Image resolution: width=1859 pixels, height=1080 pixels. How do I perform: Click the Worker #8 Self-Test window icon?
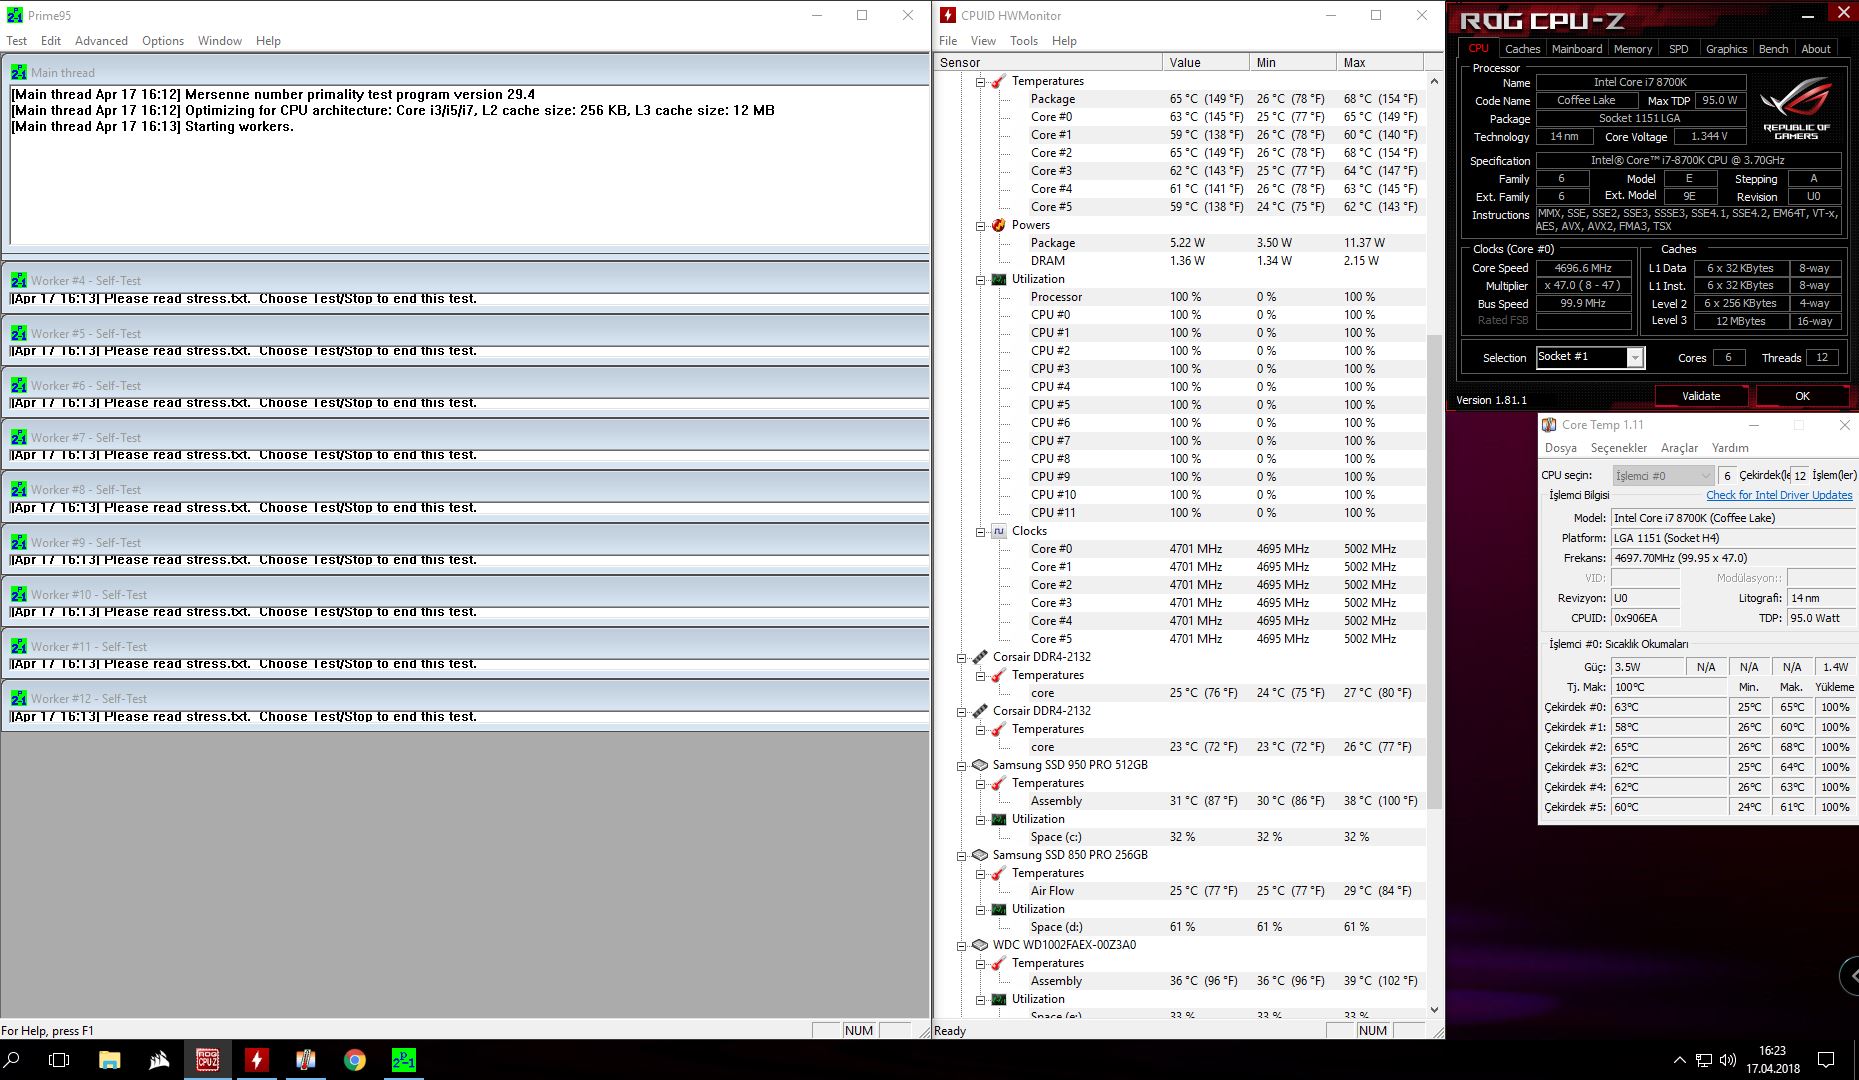19,489
